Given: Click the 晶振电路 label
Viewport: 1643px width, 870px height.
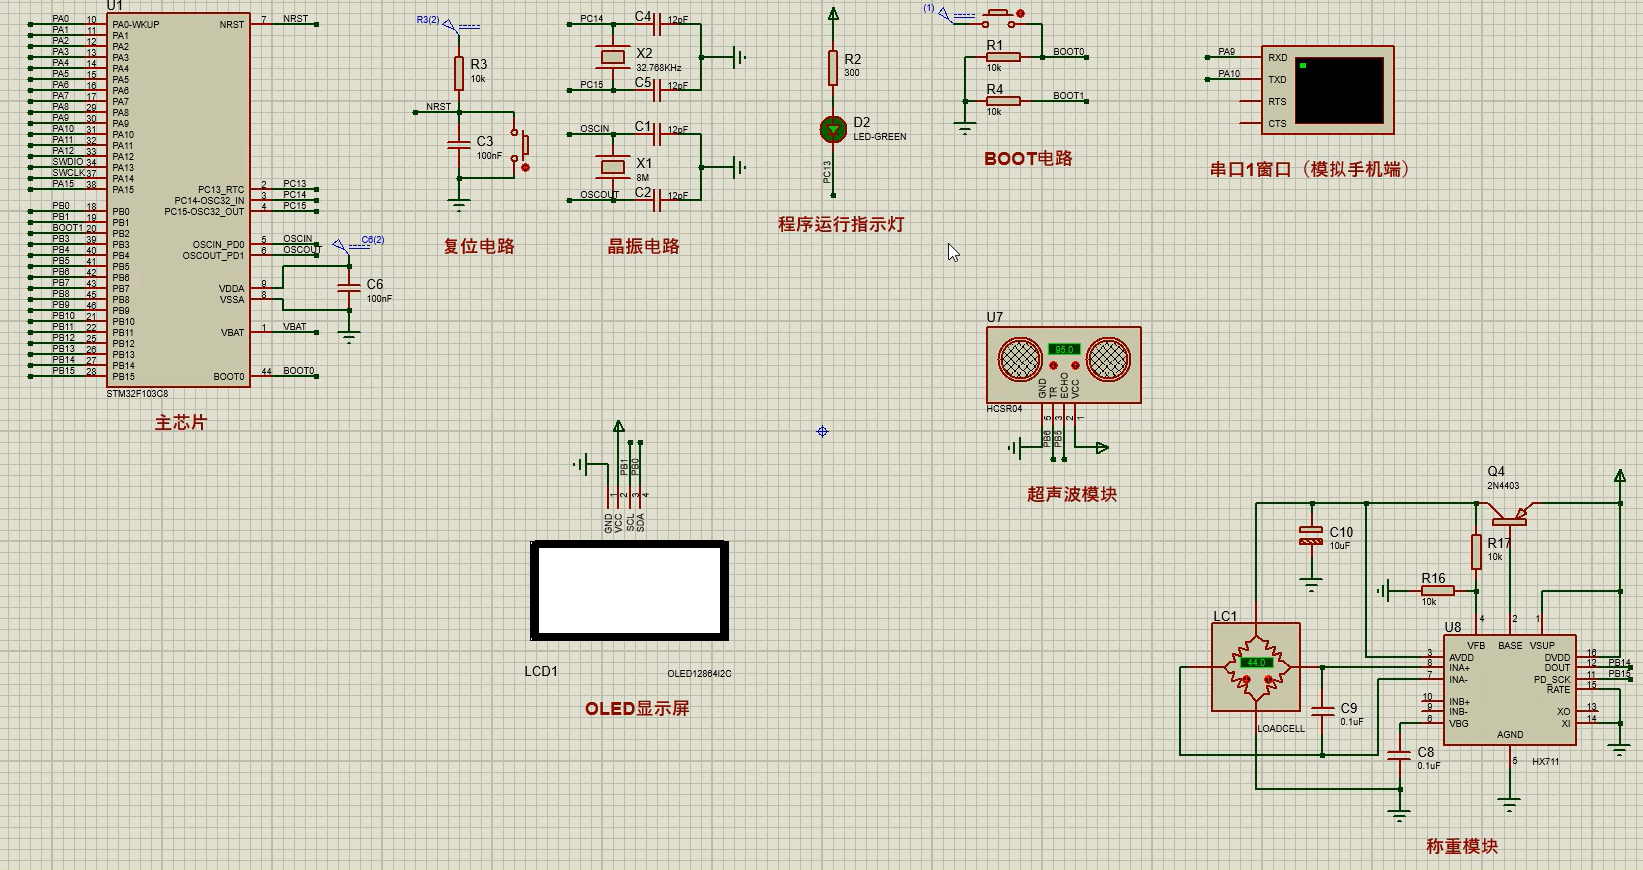Looking at the screenshot, I should [644, 246].
